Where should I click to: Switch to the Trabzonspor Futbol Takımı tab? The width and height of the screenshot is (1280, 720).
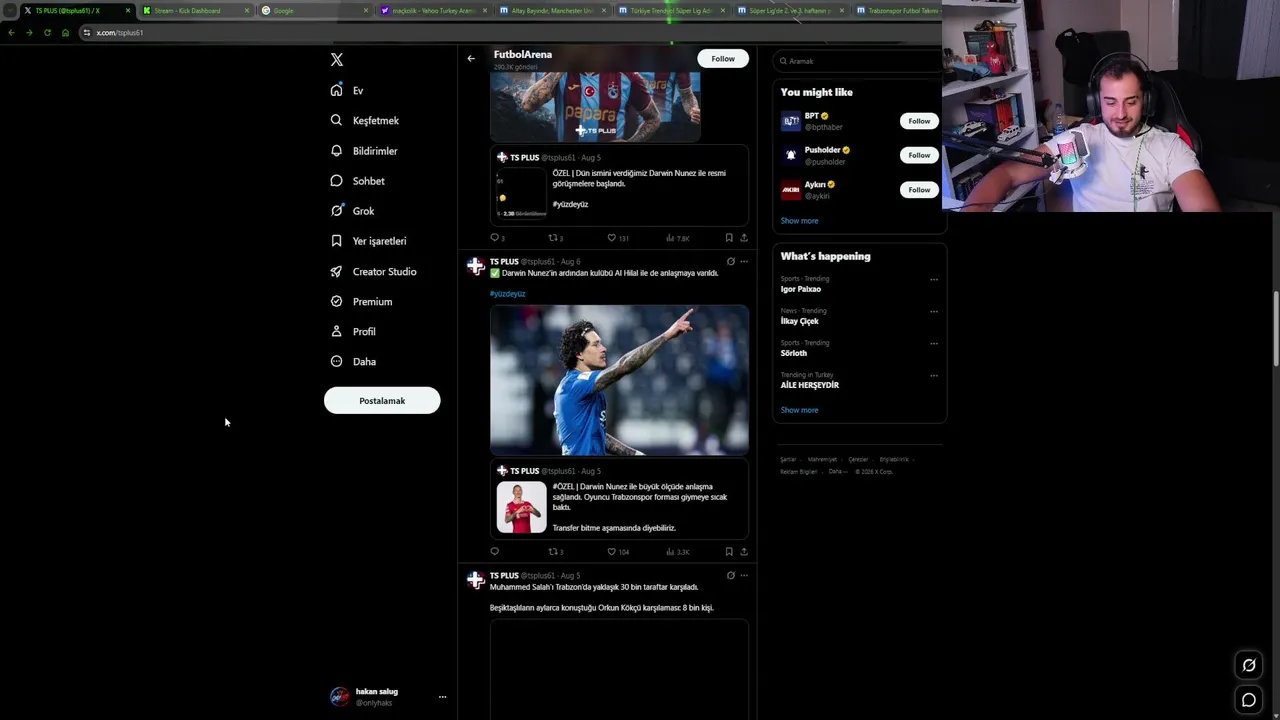click(x=897, y=11)
